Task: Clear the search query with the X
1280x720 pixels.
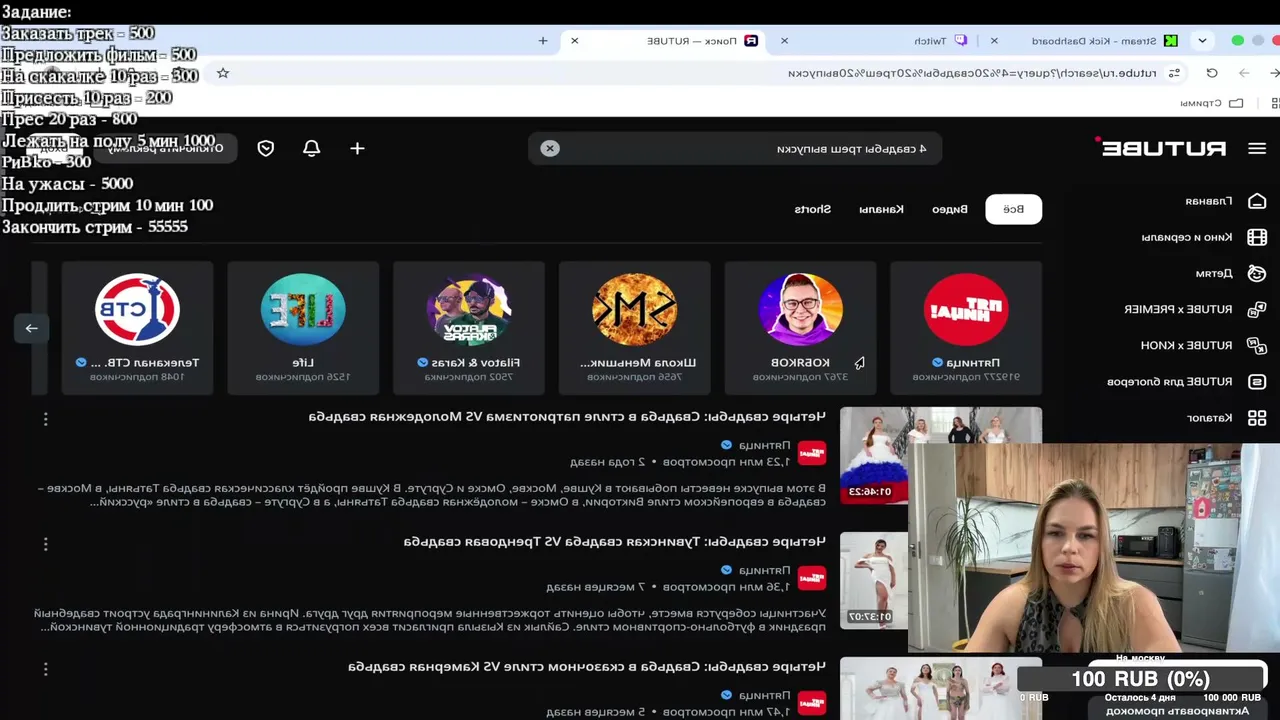Action: click(x=550, y=148)
